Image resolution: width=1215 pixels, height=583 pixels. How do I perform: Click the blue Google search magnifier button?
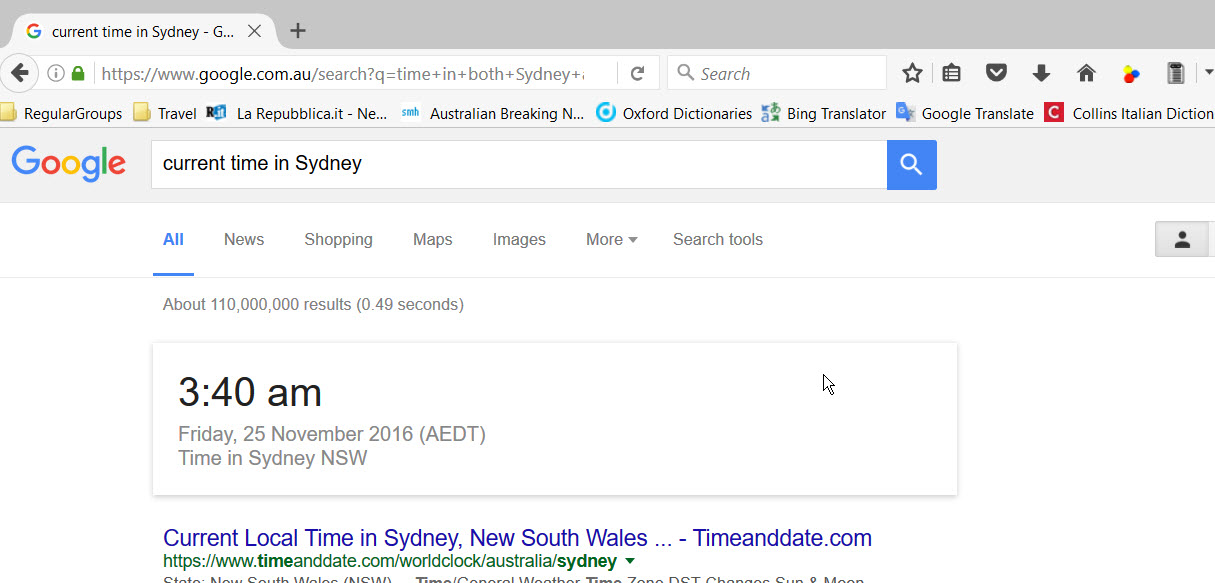tap(911, 165)
